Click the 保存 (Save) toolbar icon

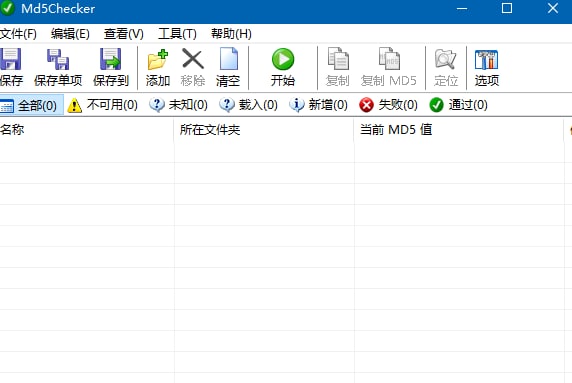tap(10, 59)
